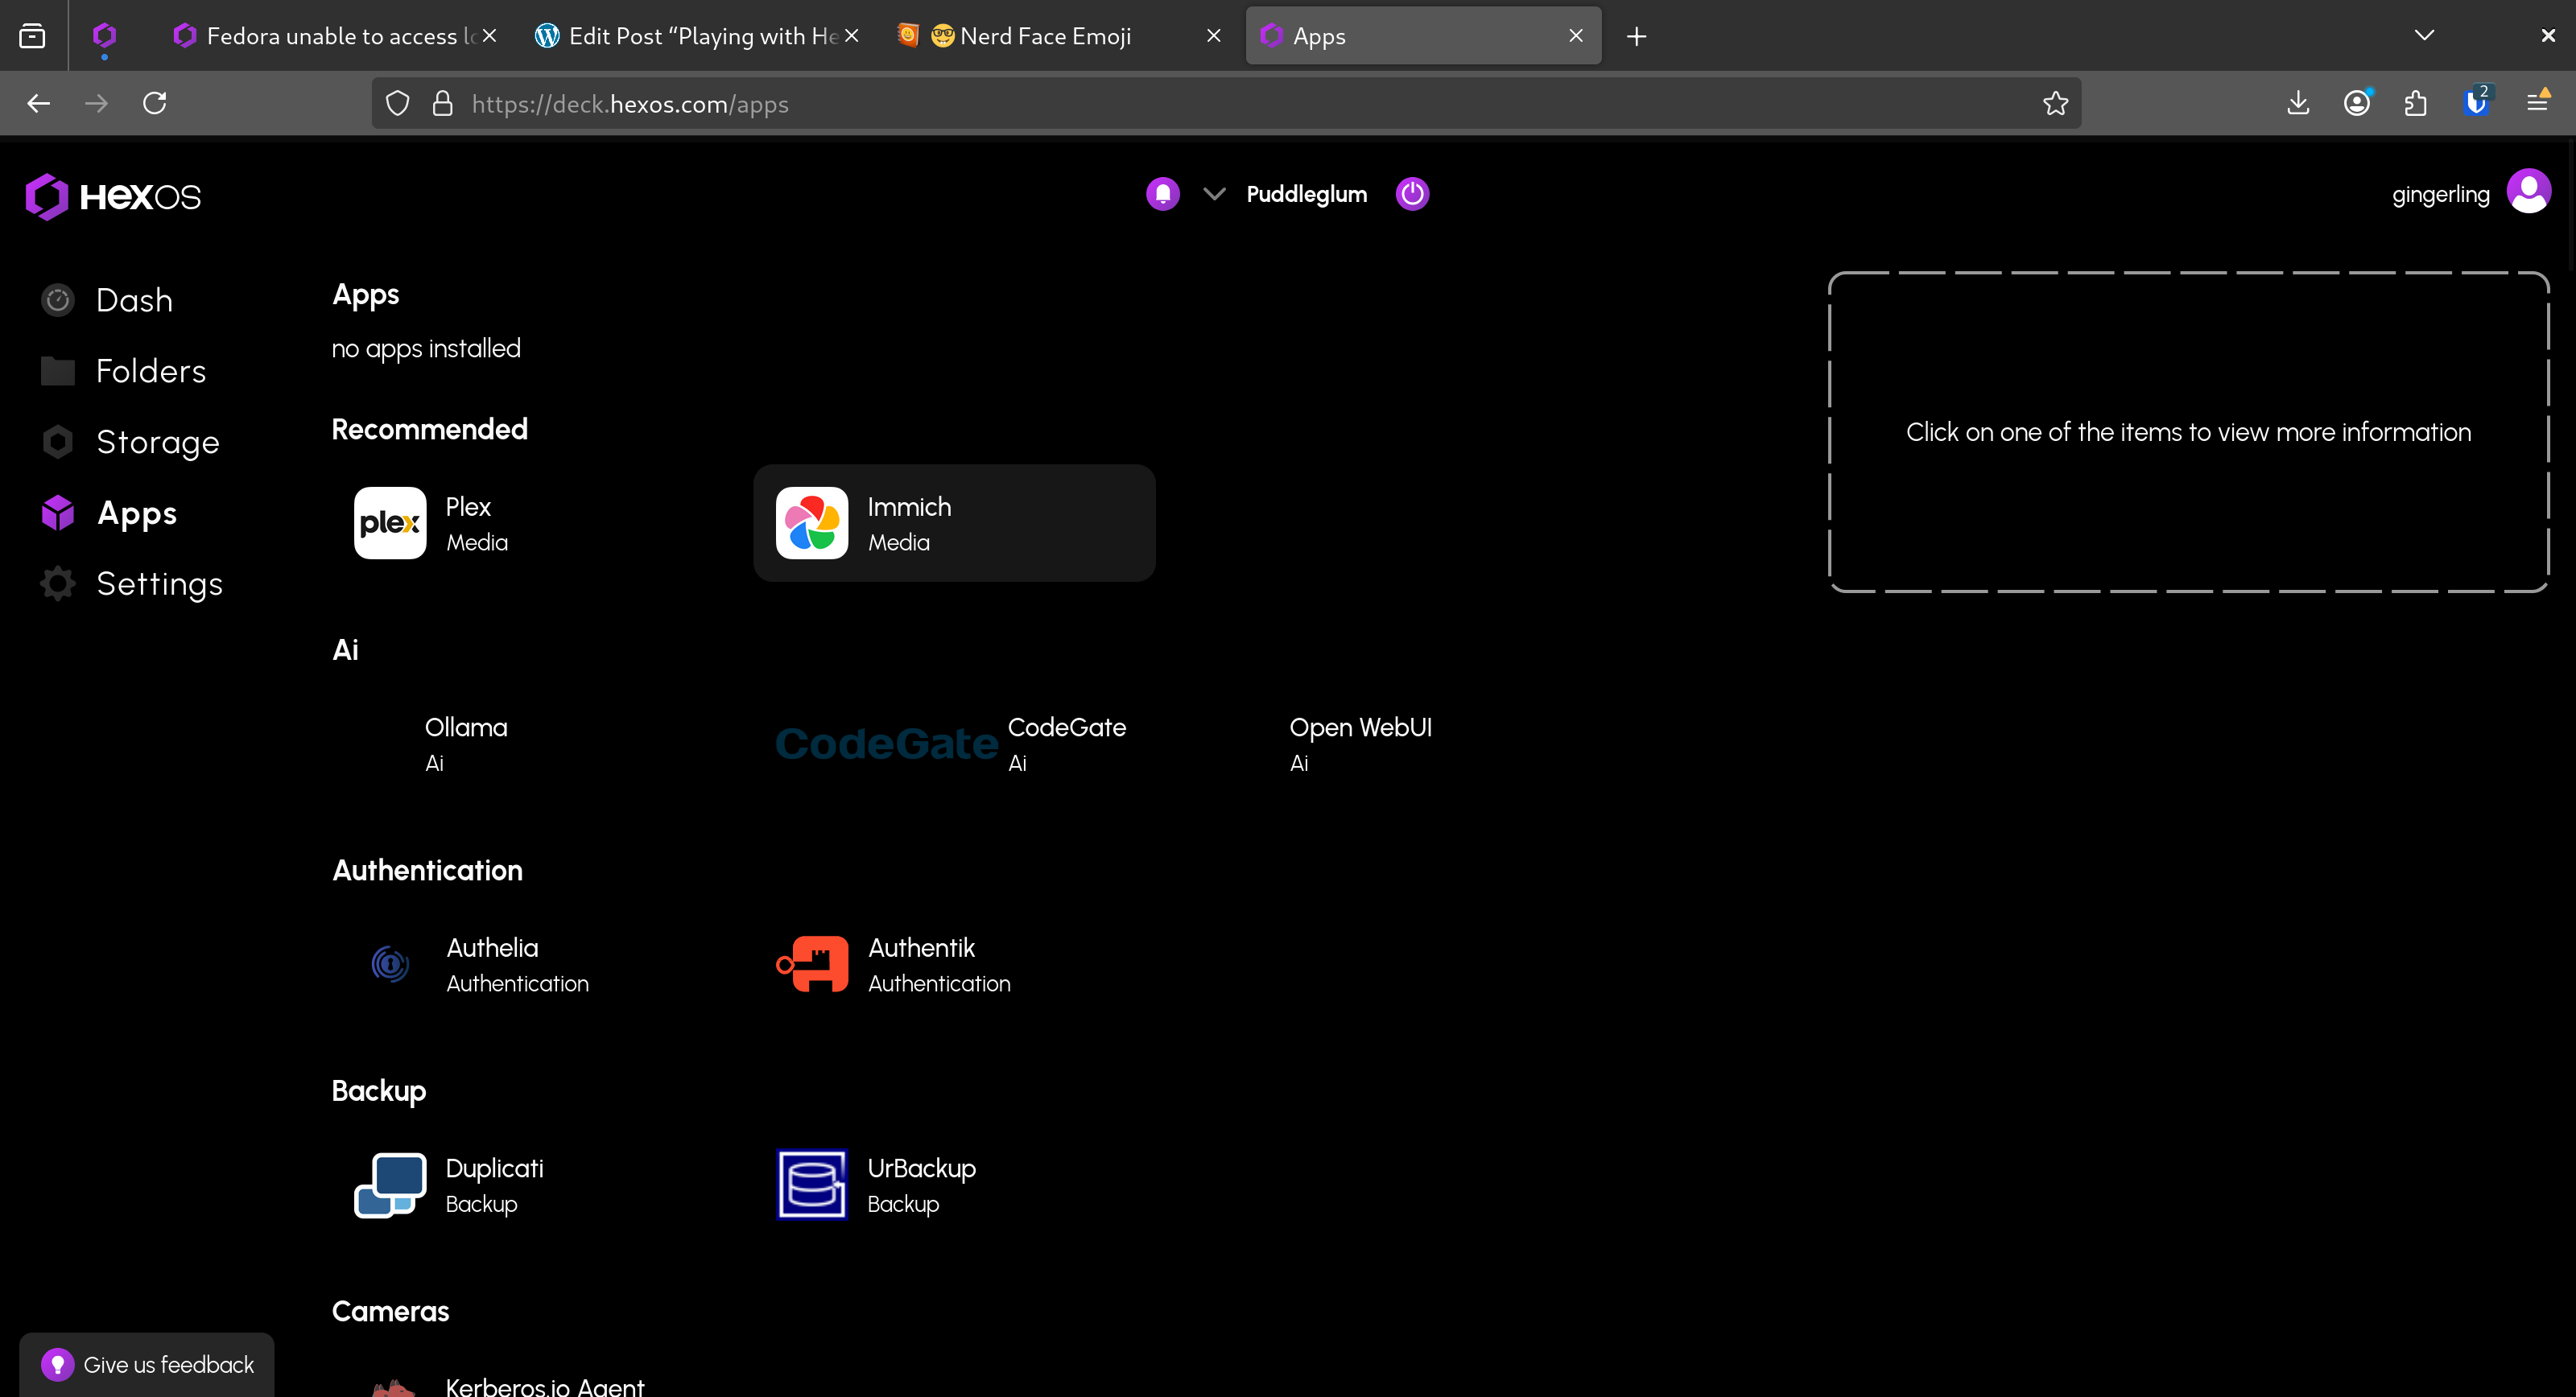This screenshot has height=1397, width=2576.
Task: Click the site security padlock icon
Action: pyautogui.click(x=443, y=103)
